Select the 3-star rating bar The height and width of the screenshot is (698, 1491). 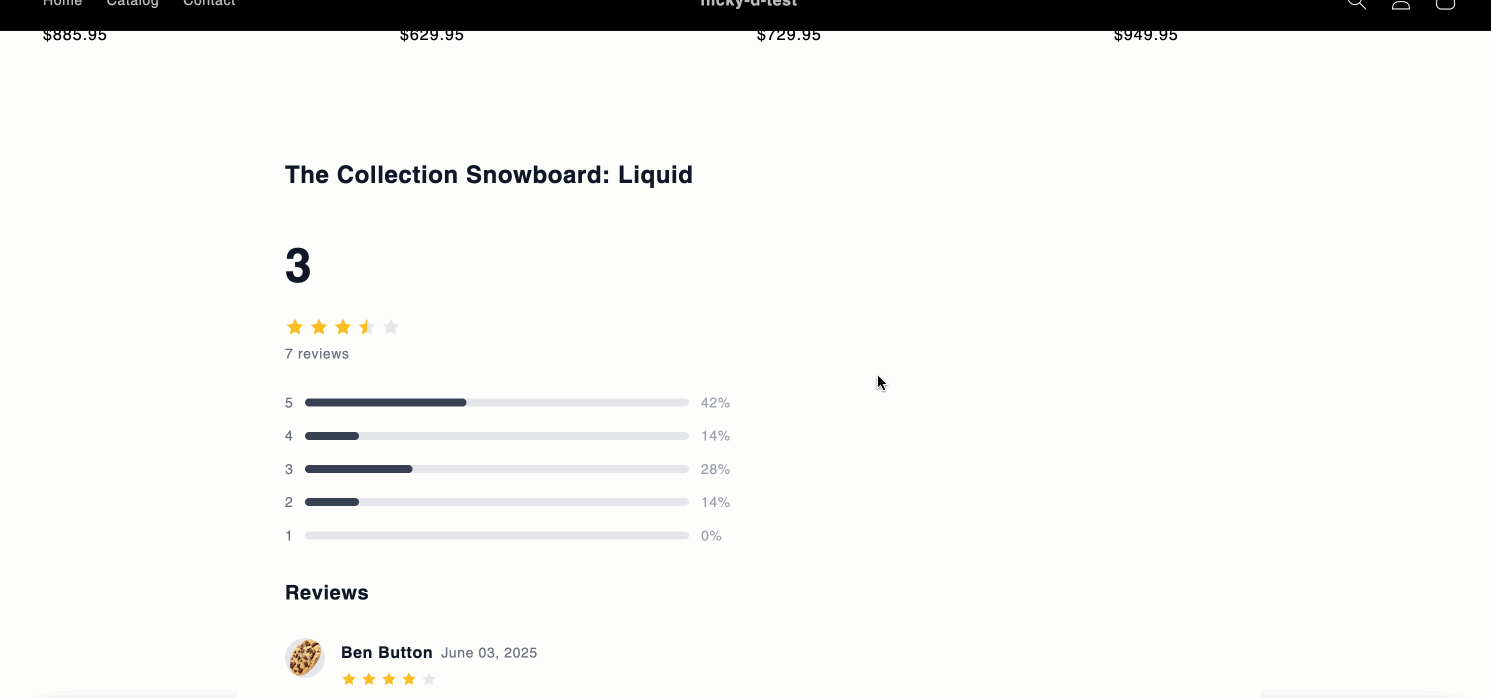(497, 469)
